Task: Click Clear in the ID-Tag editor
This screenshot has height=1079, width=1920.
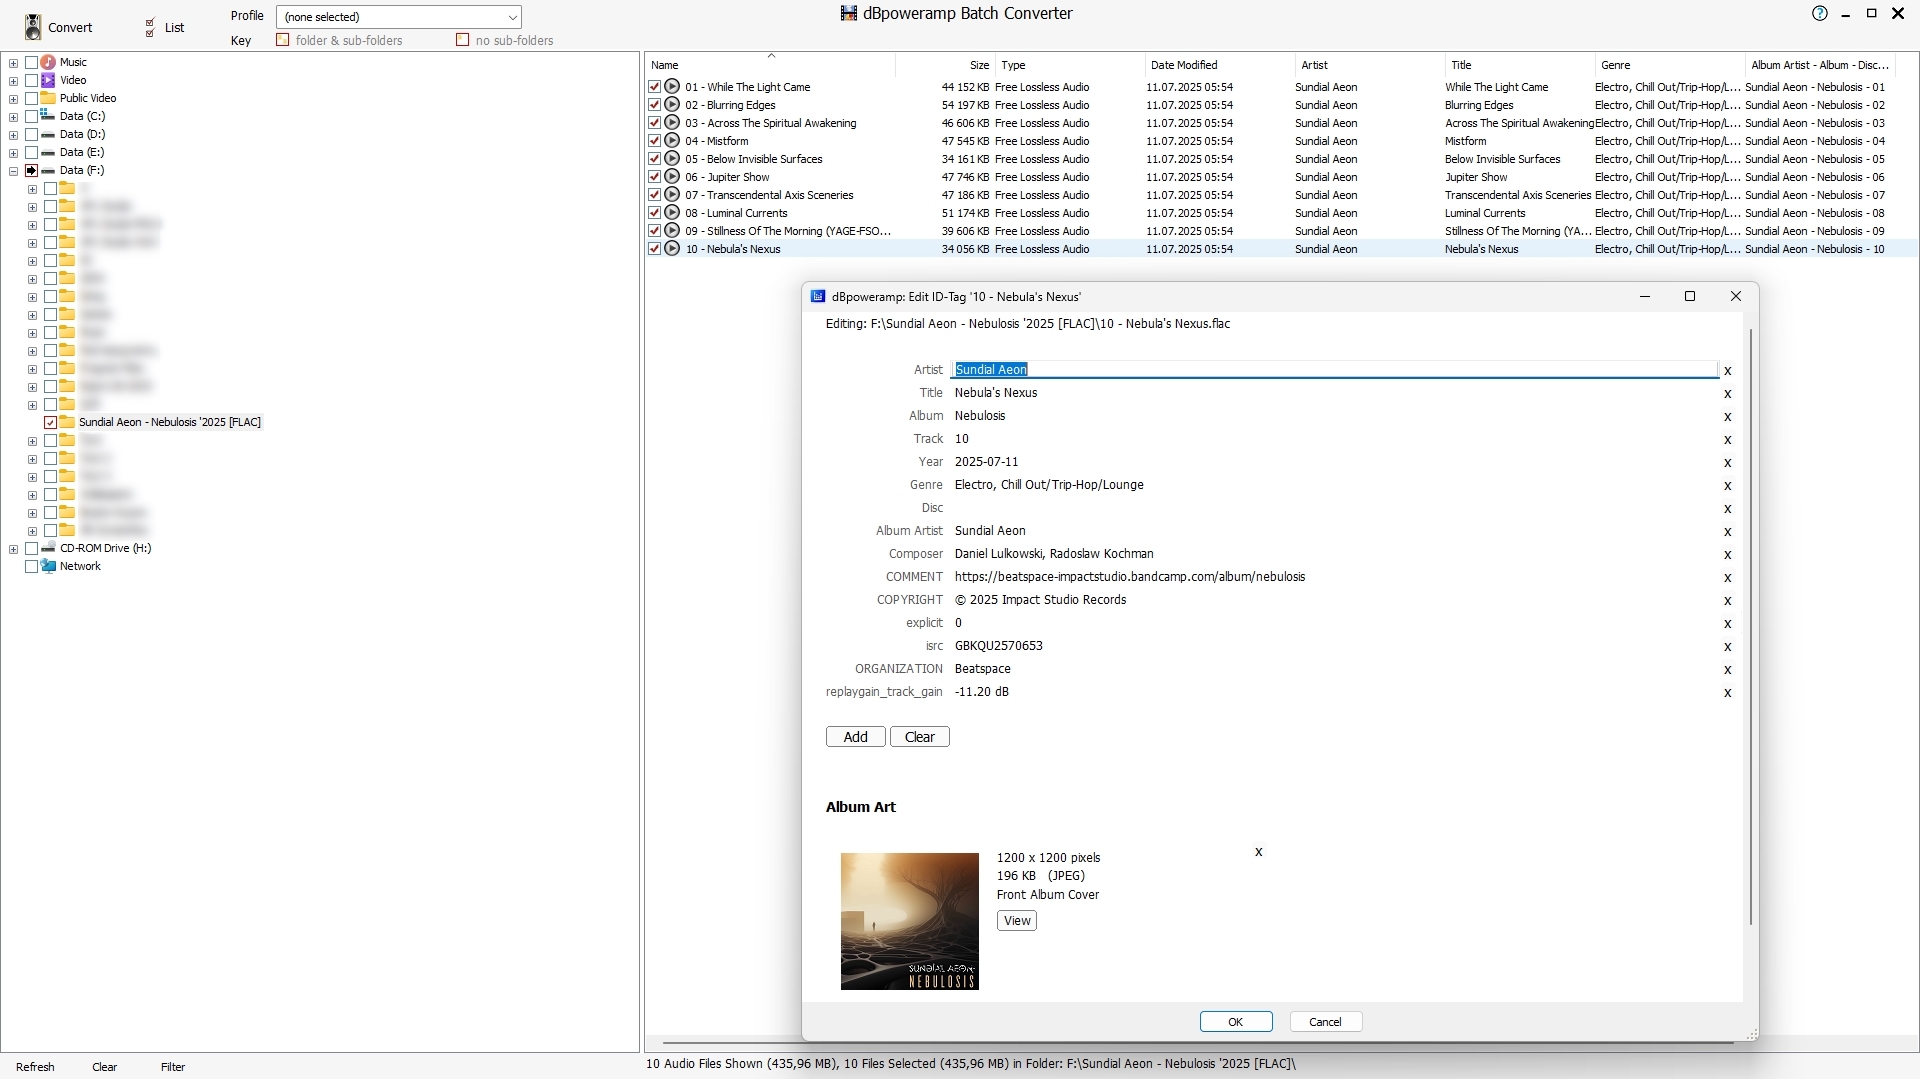Action: [x=919, y=737]
